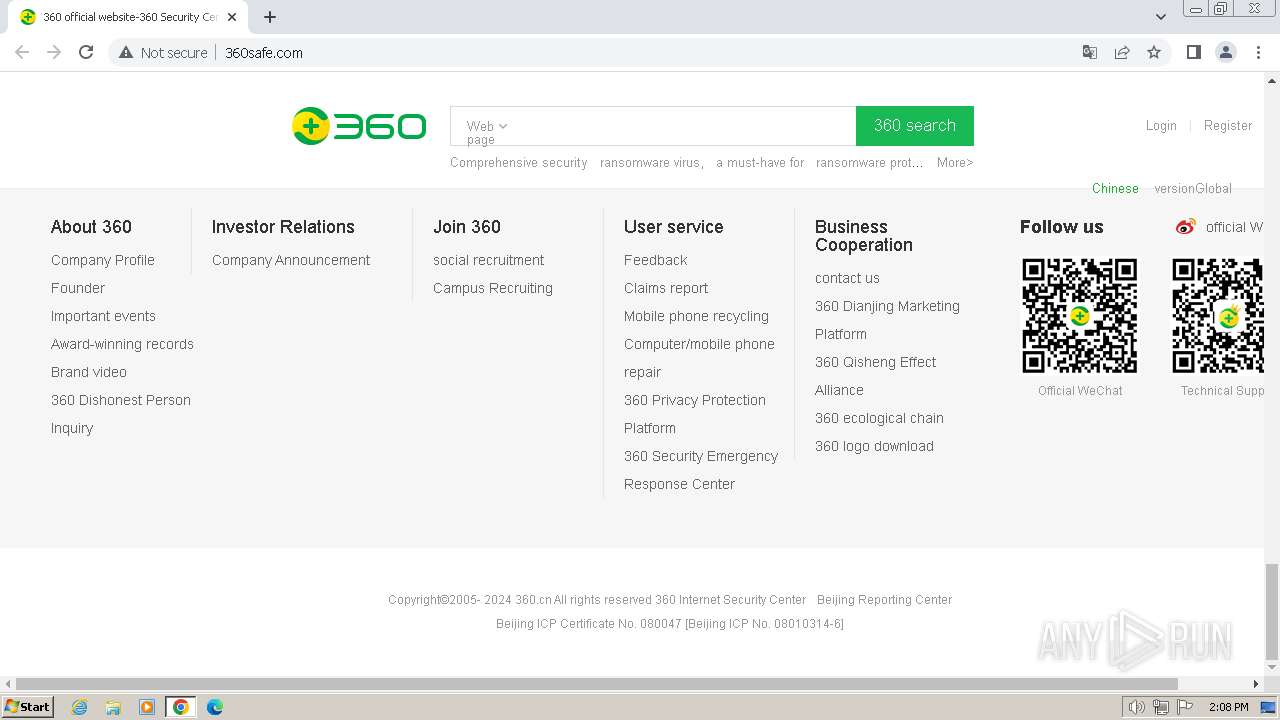The width and height of the screenshot is (1280, 720).
Task: Open the Chrome profile icon
Action: 1226,52
